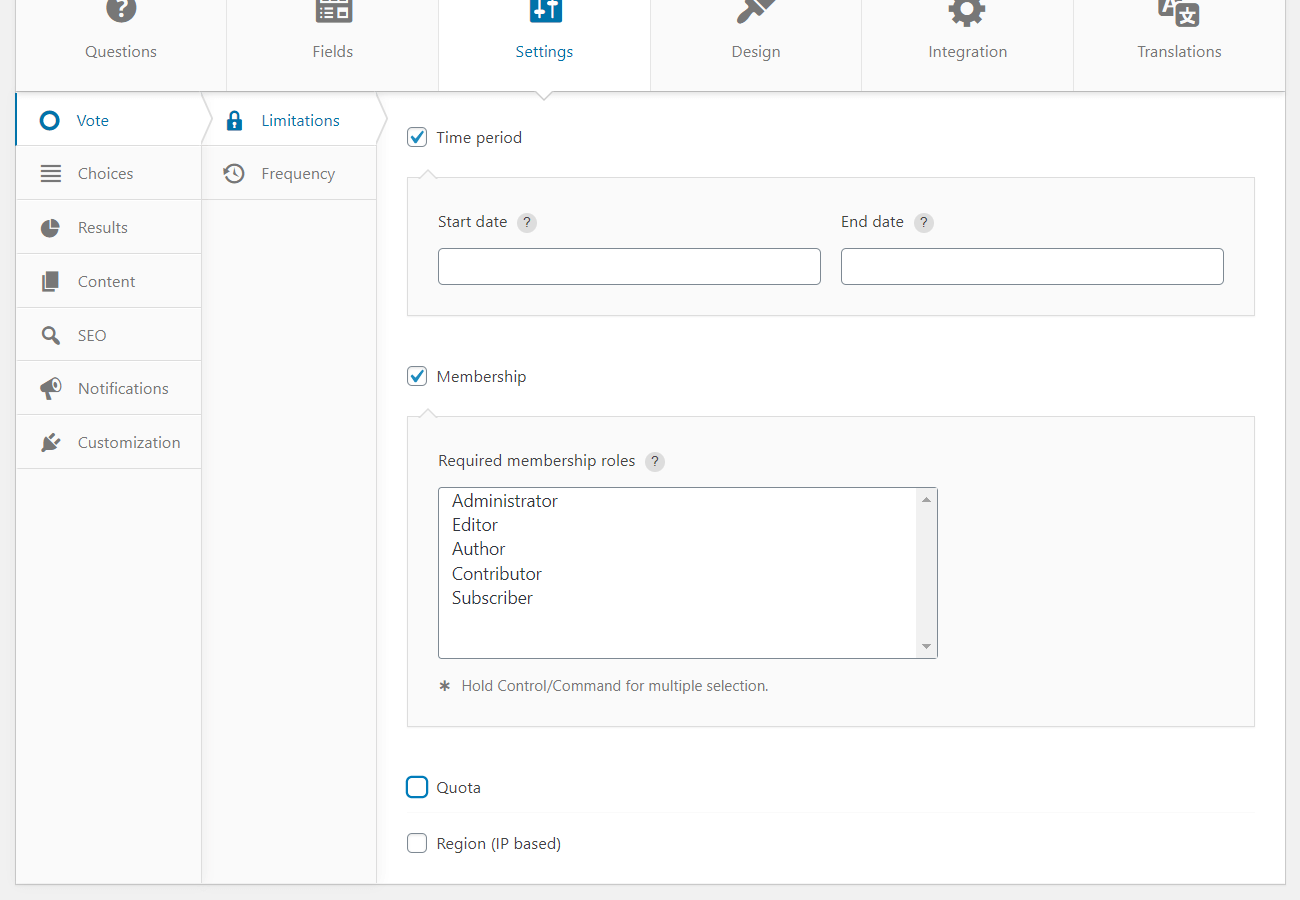Click the roles list scroll-up arrow
Image resolution: width=1300 pixels, height=900 pixels.
click(927, 499)
